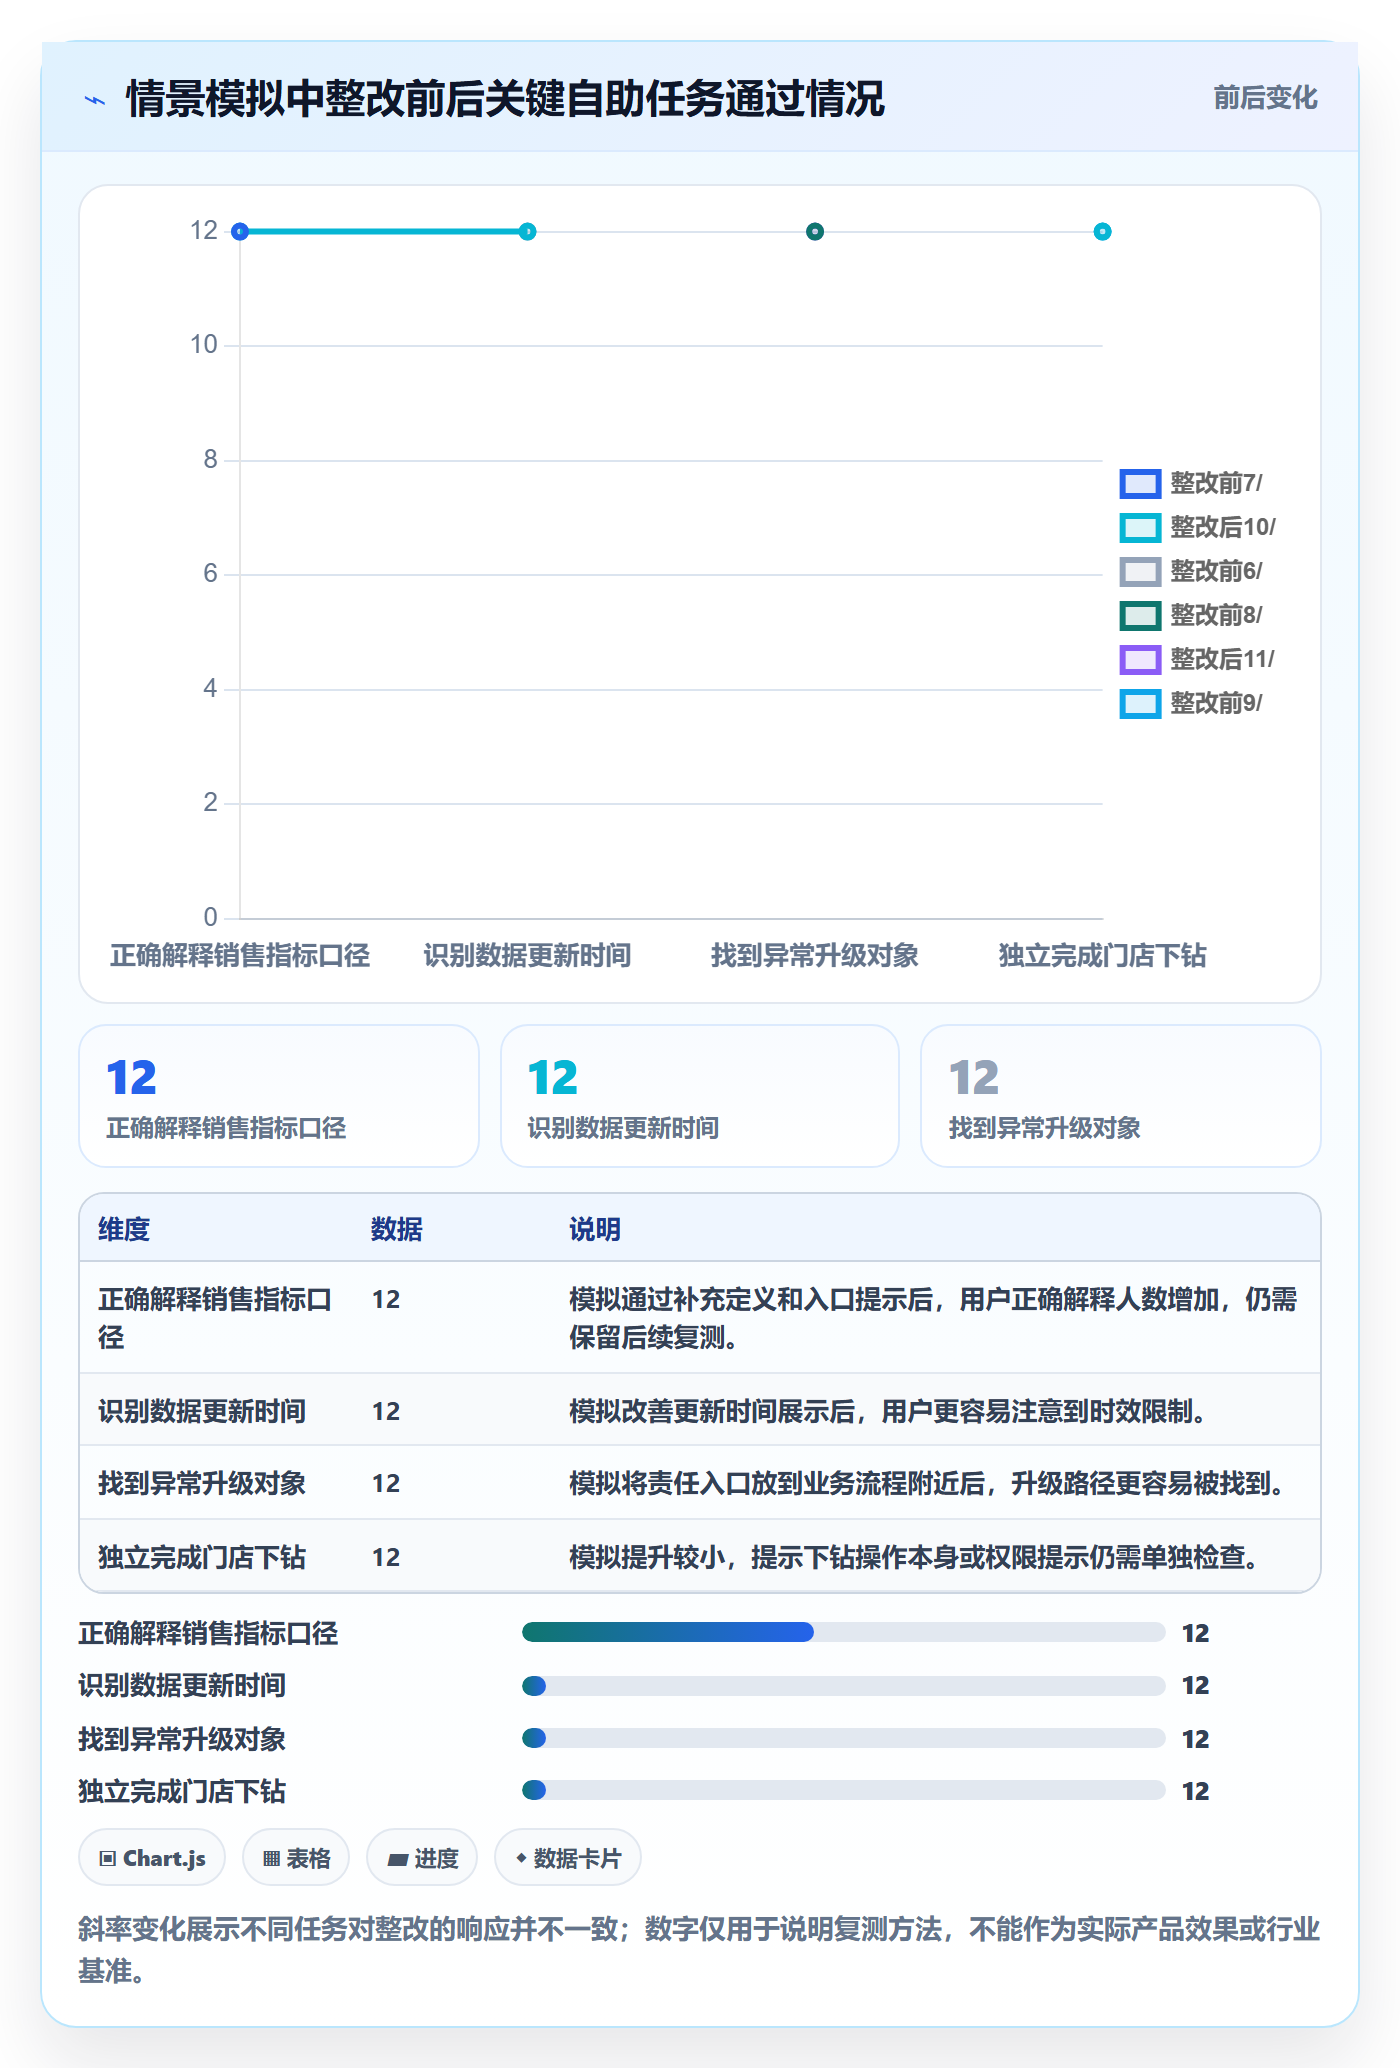Click the 表格 tag chip
Image resolution: width=1400 pixels, height=2068 pixels.
click(296, 1858)
